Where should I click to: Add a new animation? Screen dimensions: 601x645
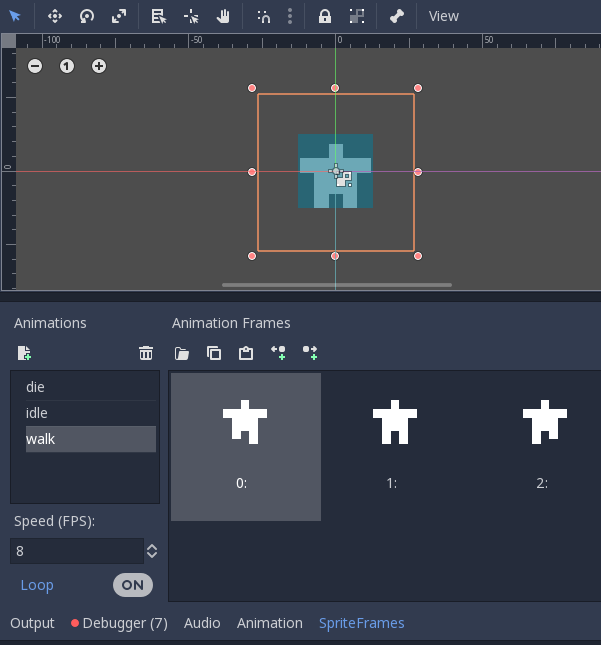tap(24, 353)
